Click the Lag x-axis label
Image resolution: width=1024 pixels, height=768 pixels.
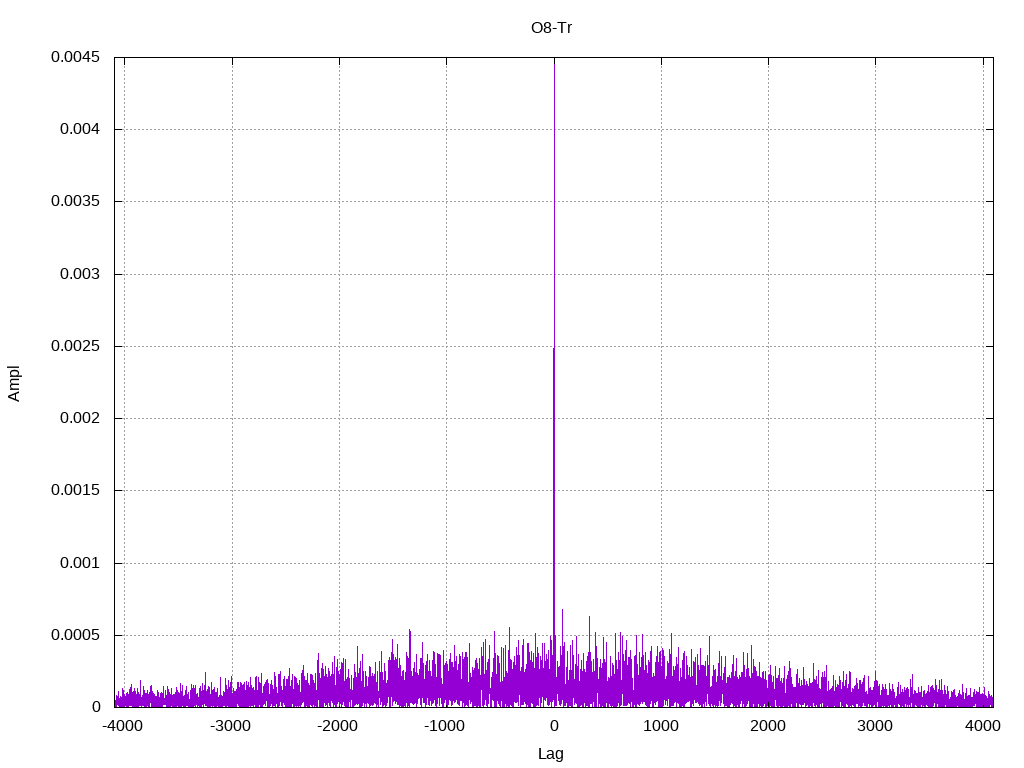551,754
